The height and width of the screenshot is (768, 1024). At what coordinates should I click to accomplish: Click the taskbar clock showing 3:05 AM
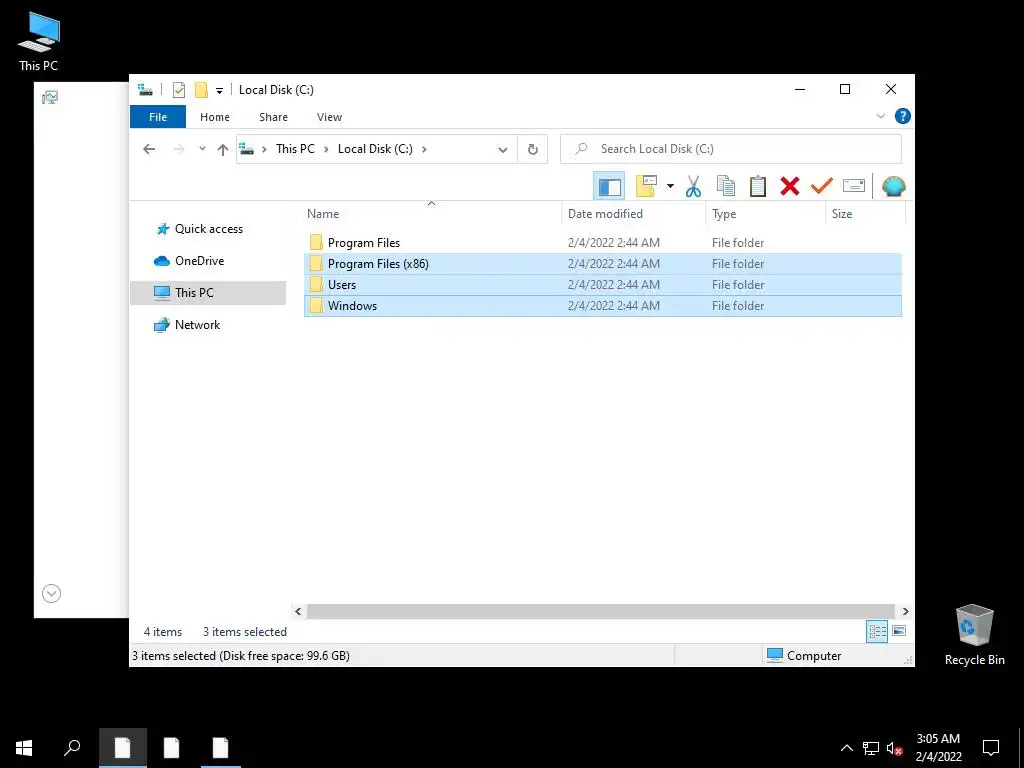click(938, 748)
